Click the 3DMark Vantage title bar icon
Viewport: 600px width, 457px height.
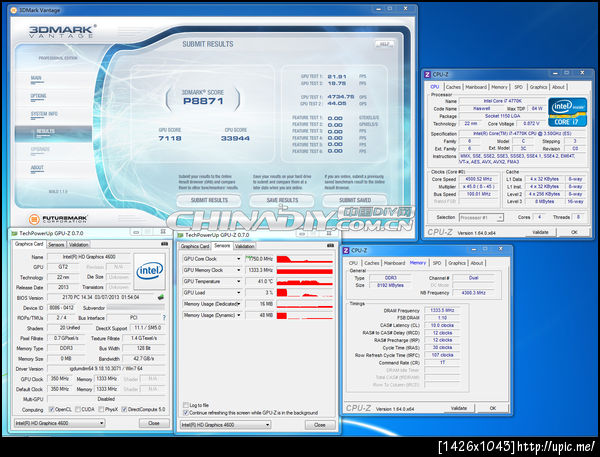pos(13,10)
